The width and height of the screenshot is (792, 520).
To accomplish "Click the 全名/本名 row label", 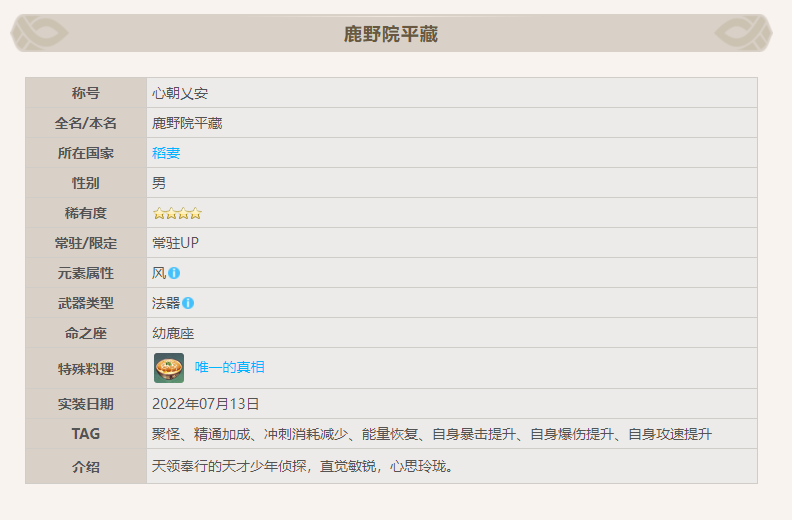I will (86, 123).
